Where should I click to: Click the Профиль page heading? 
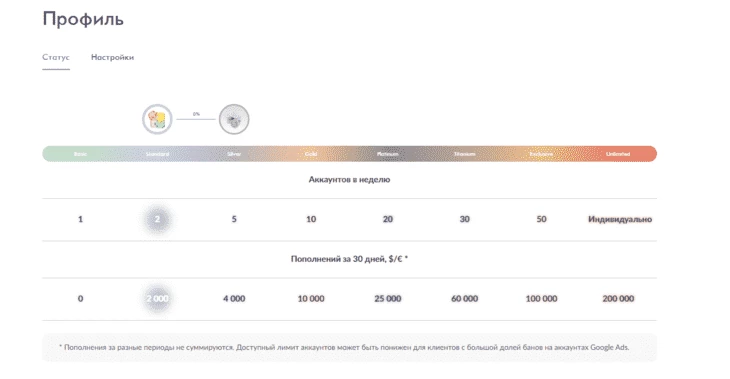pyautogui.click(x=83, y=19)
